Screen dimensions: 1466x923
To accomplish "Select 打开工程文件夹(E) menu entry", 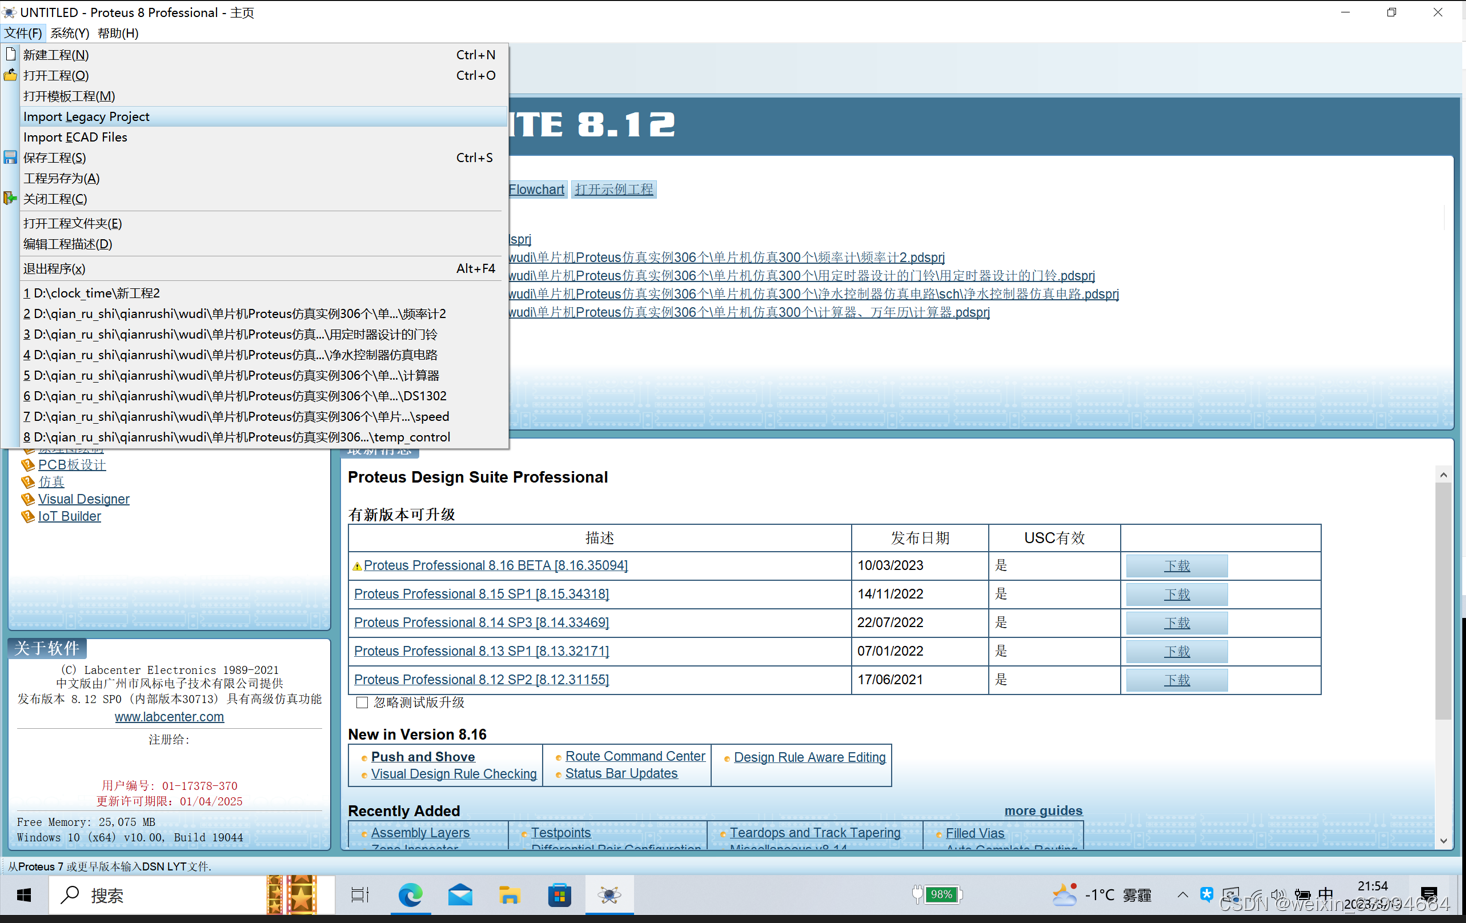I will (x=263, y=223).
